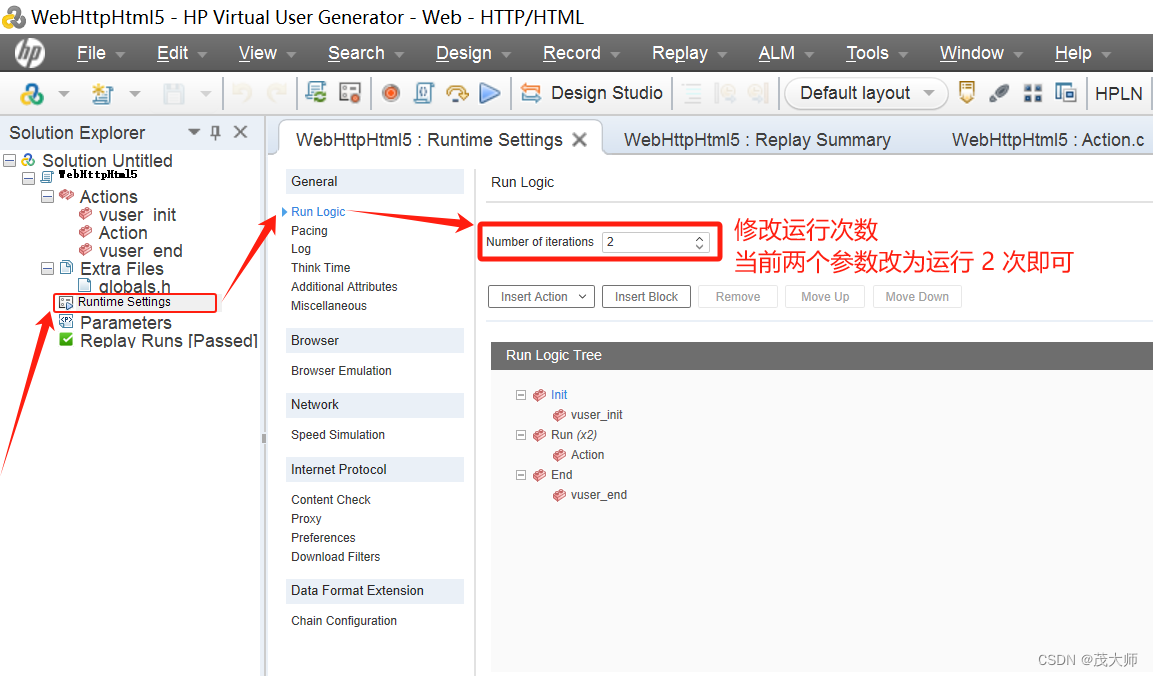
Task: Open the Window menu
Action: tap(981, 53)
